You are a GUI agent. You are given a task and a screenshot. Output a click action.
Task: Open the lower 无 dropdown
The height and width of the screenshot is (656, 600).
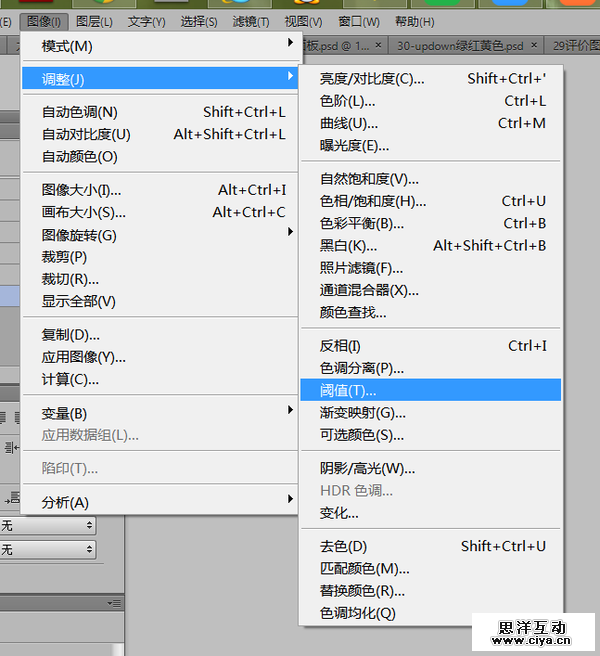click(x=47, y=549)
